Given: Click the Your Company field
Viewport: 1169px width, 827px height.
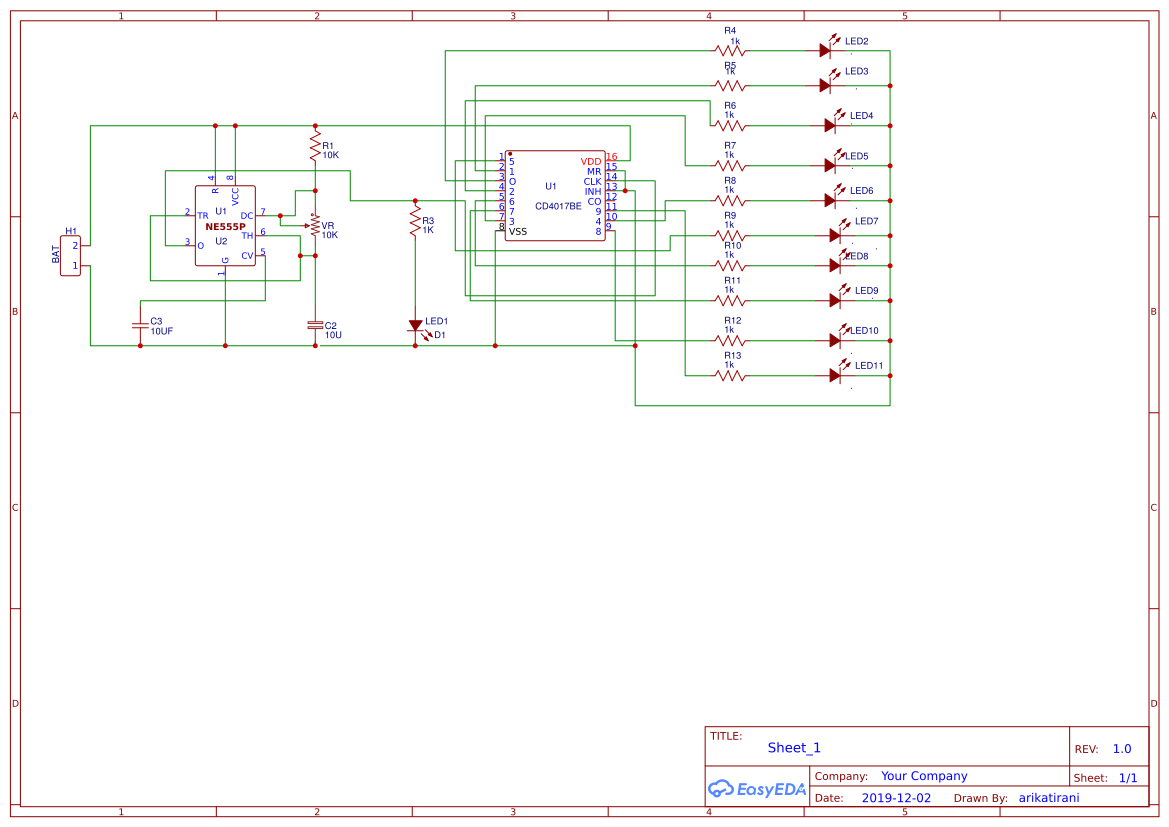Looking at the screenshot, I should [x=924, y=776].
